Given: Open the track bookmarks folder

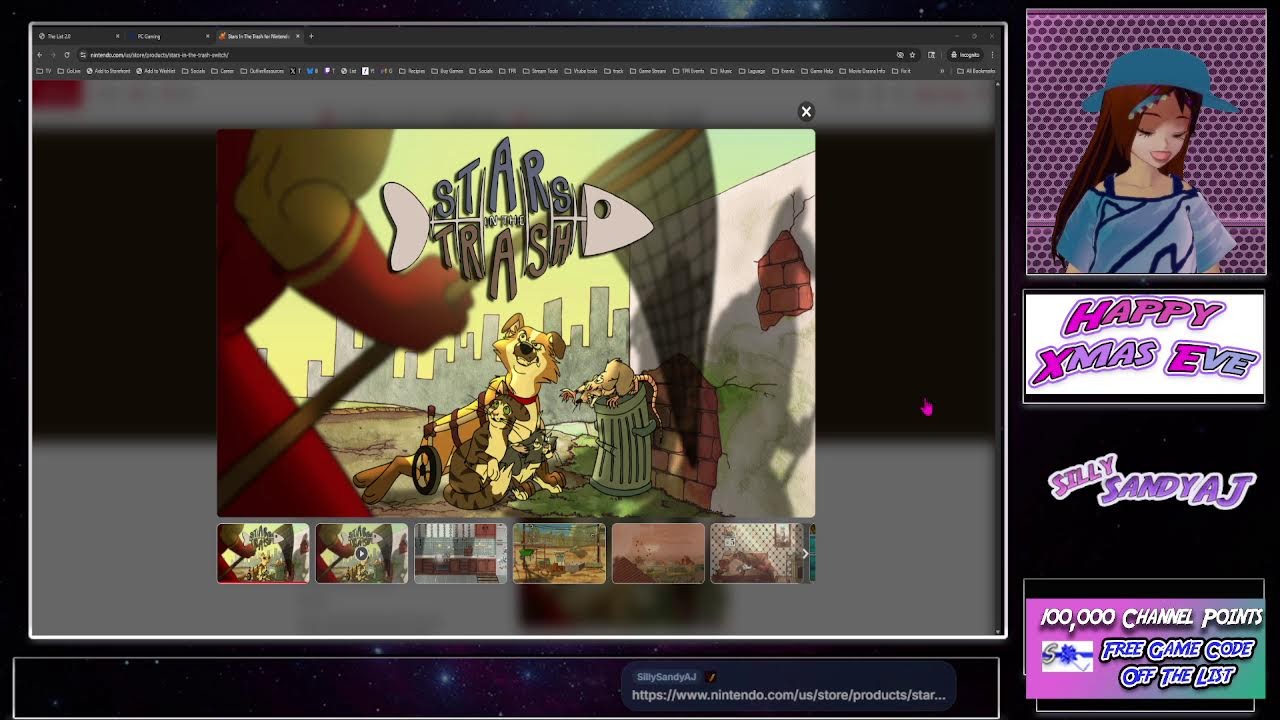Looking at the screenshot, I should click(614, 71).
